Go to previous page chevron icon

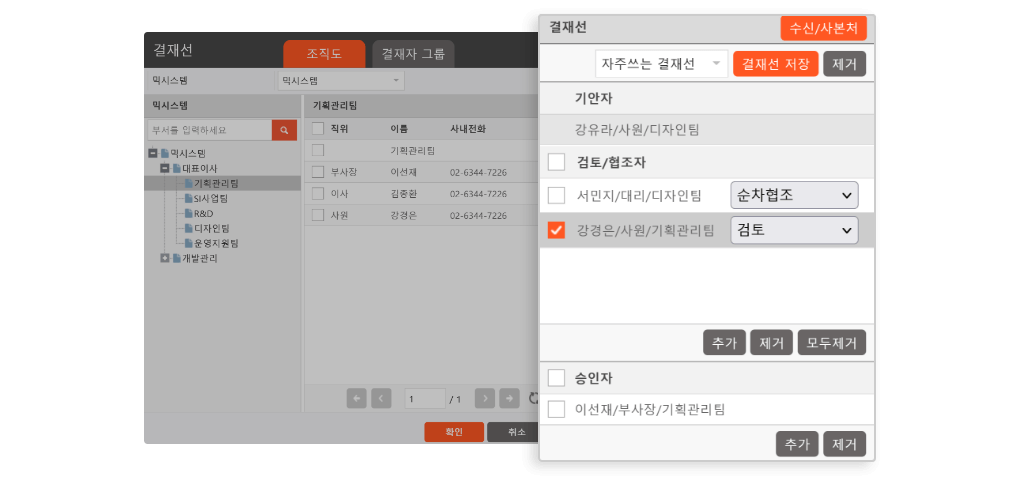coord(381,399)
